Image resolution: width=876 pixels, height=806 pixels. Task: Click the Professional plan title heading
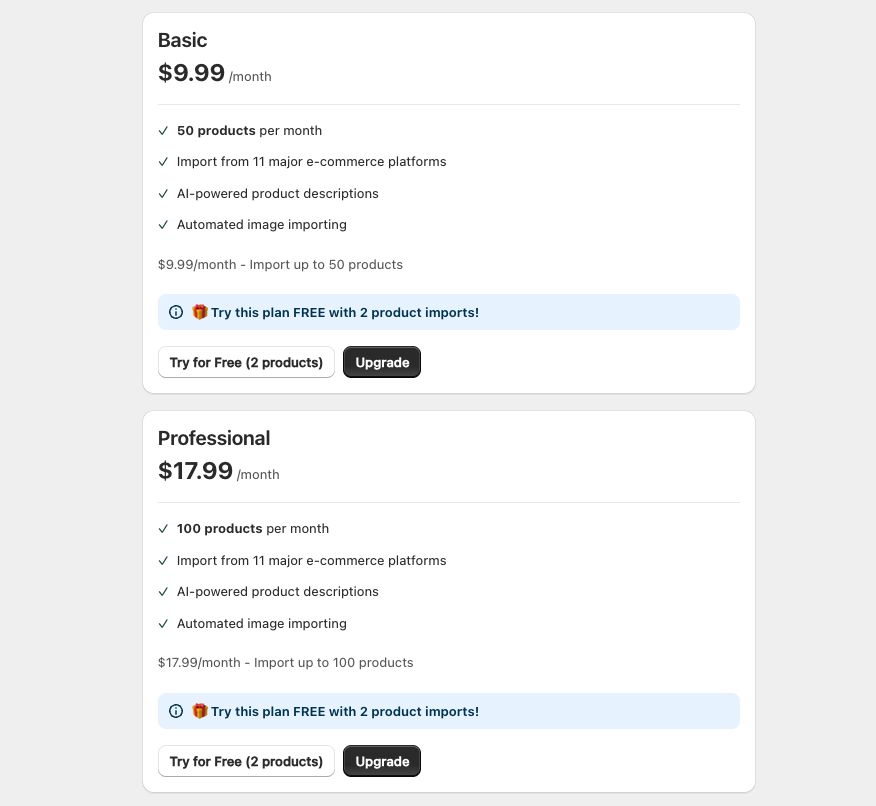tap(214, 438)
